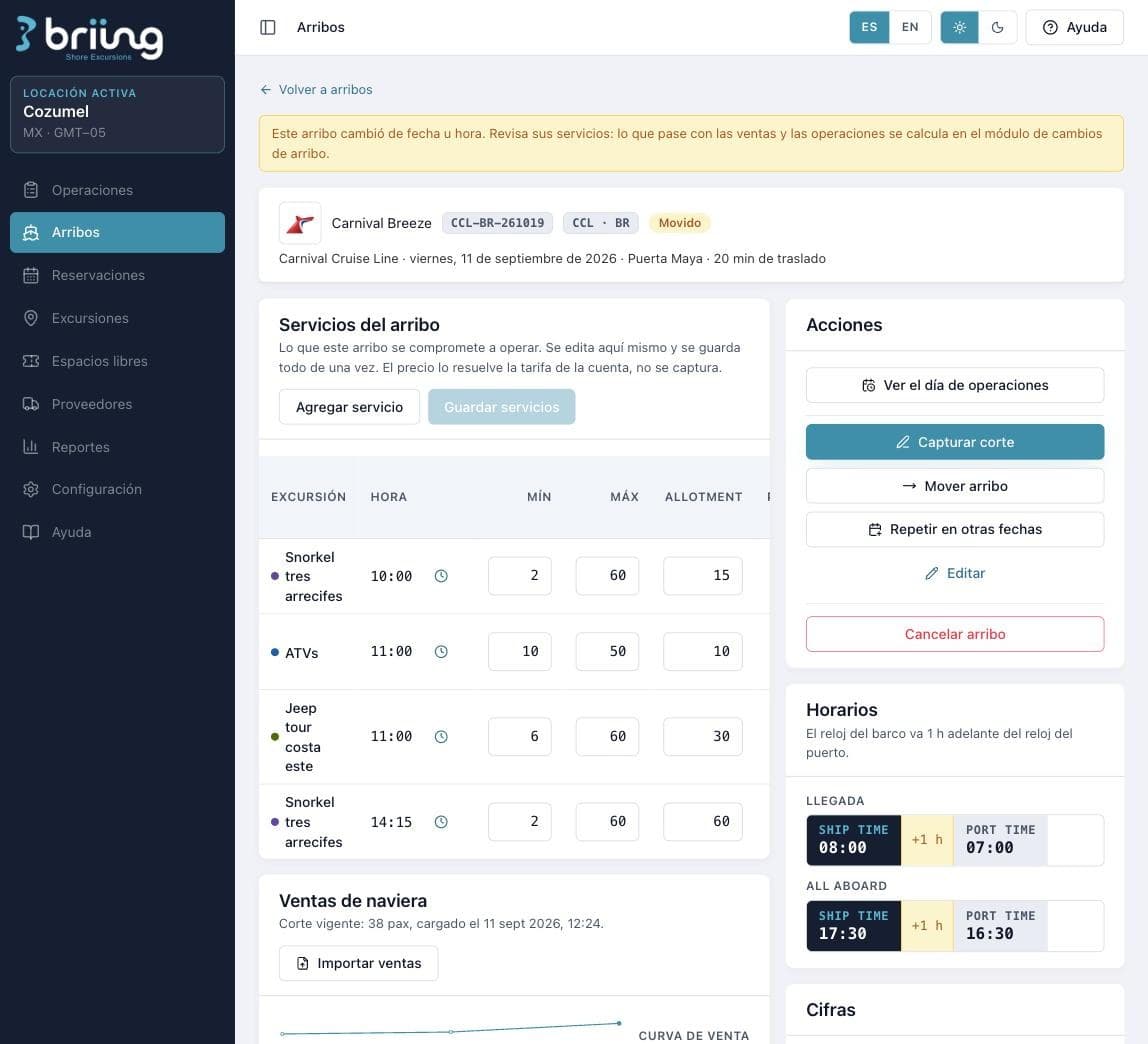Screen dimensions: 1148x1044
Task: Click the CCL-BR-261019 code badge
Action: (x=497, y=223)
